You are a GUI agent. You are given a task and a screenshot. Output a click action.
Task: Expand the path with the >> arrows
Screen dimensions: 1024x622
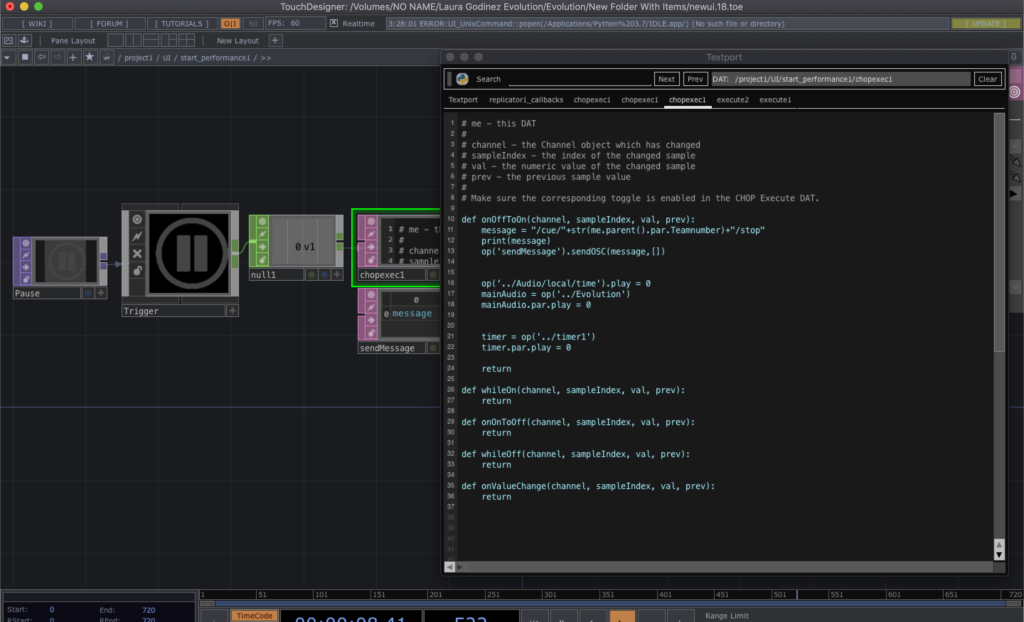point(266,58)
